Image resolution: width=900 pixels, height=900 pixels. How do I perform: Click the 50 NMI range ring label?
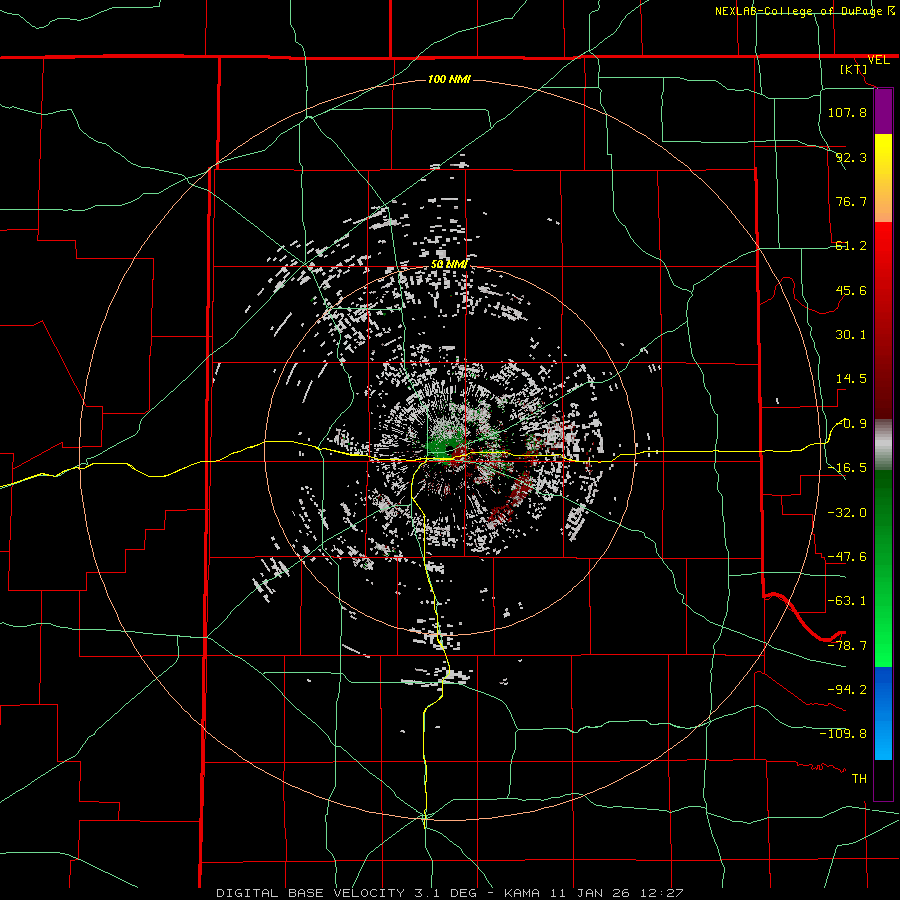pos(449,264)
